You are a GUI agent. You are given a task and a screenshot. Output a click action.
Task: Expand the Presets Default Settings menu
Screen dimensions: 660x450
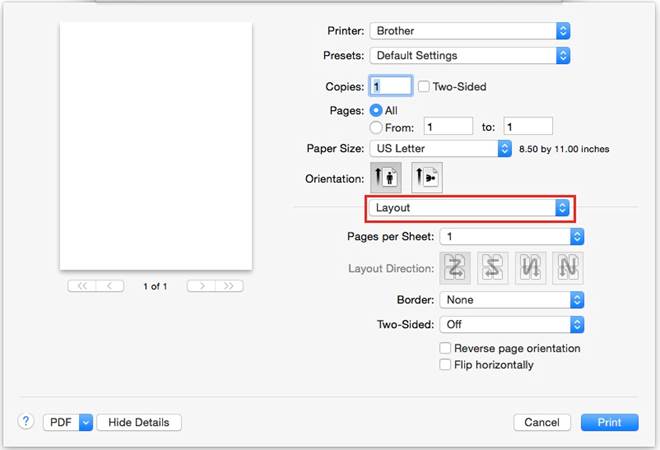click(469, 56)
